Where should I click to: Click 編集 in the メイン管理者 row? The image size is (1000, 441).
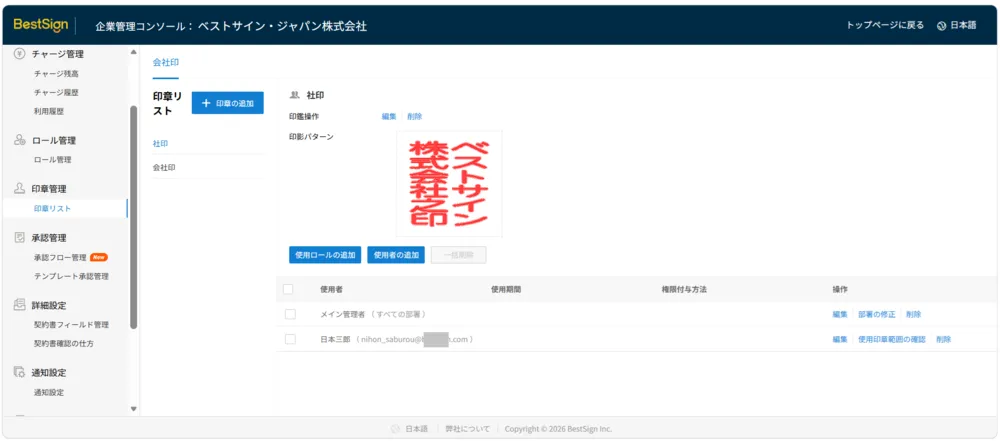point(840,314)
